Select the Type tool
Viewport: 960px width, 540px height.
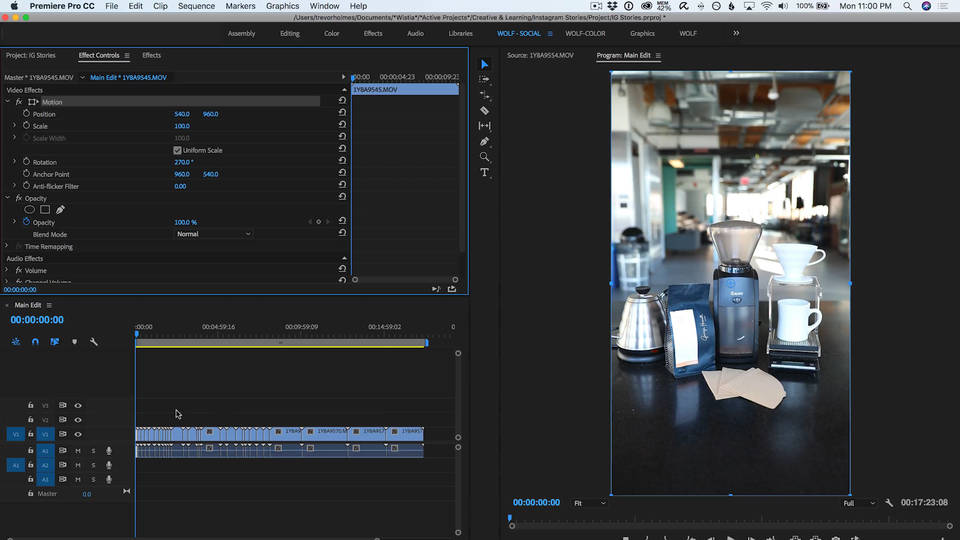click(x=484, y=173)
